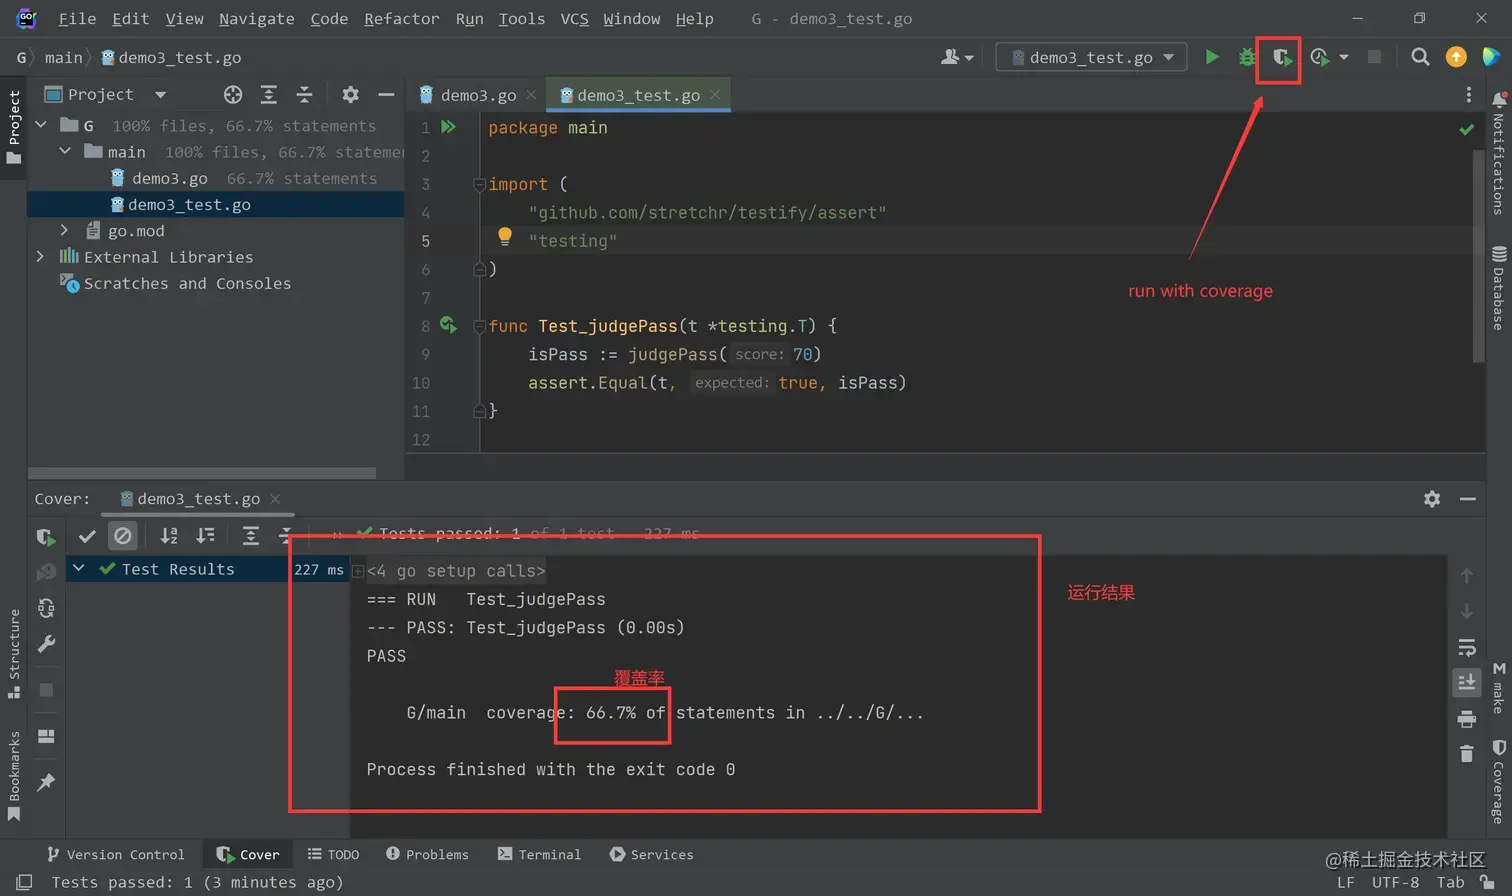This screenshot has height=896, width=1512.
Task: Toggle soft-wrap in console output
Action: (1467, 647)
